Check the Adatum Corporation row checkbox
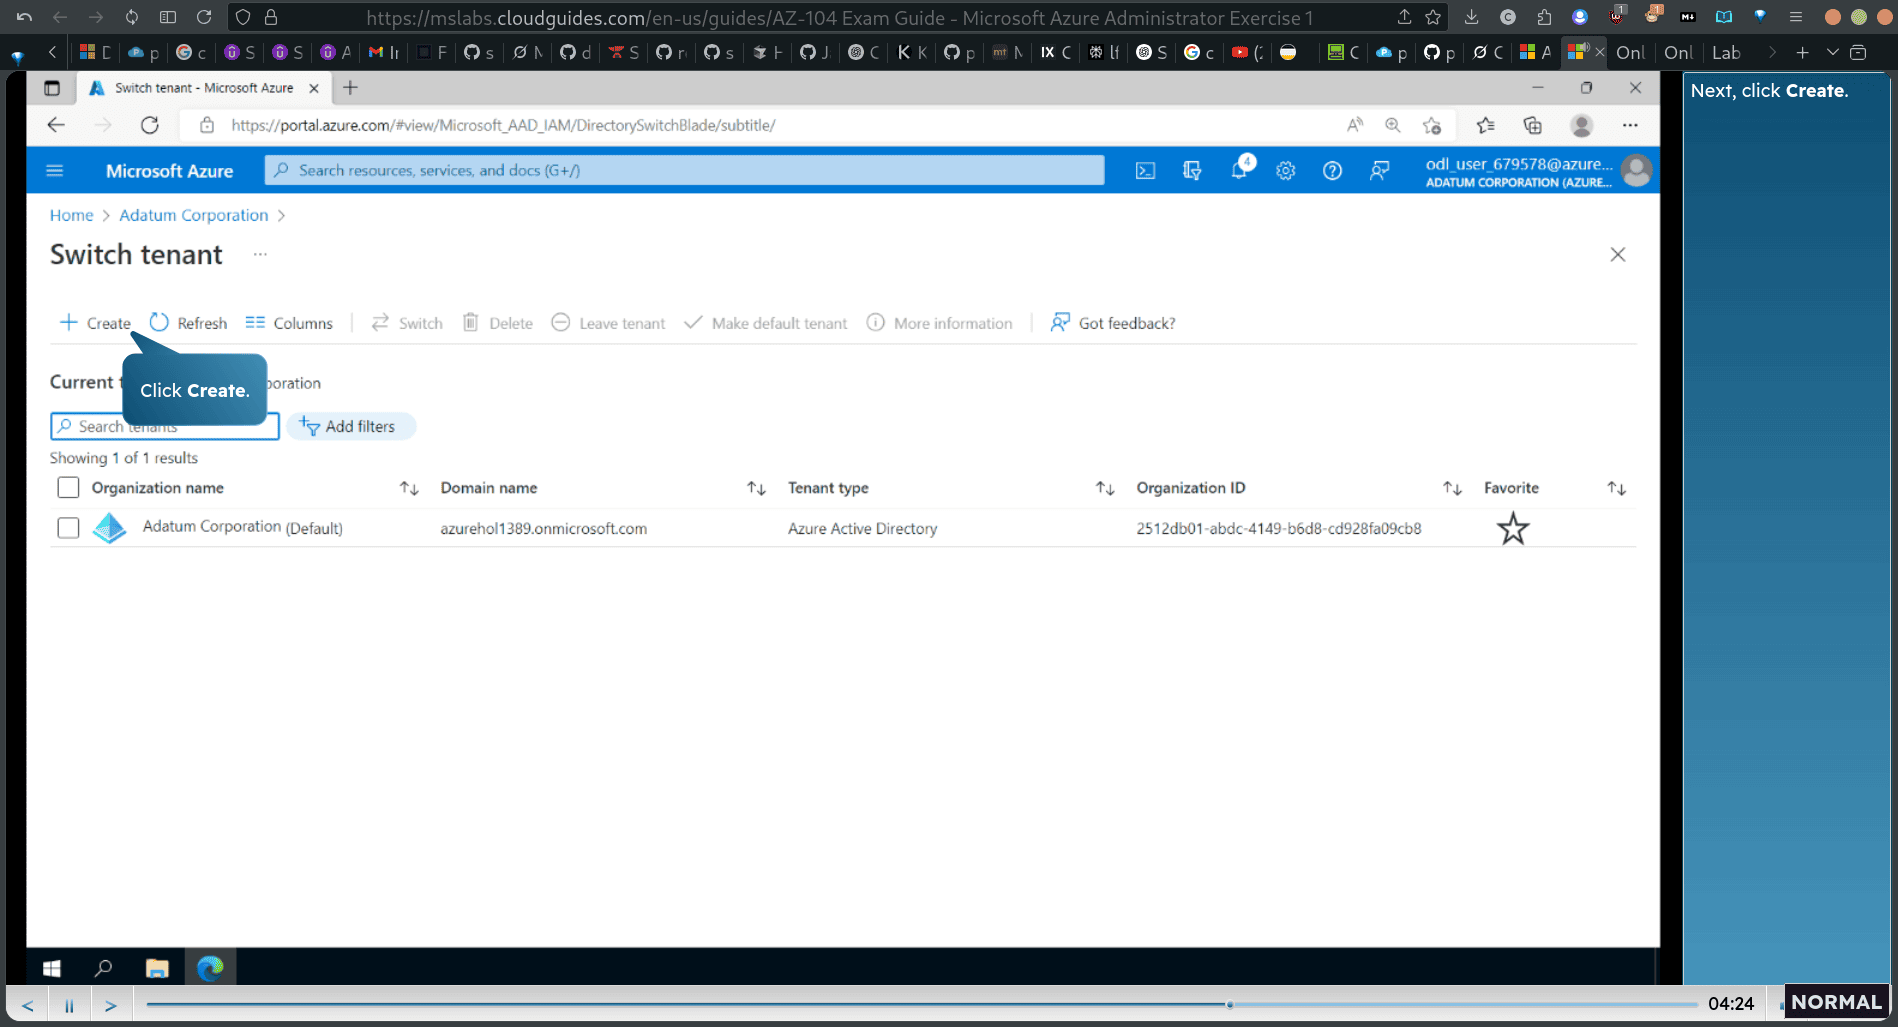This screenshot has height=1027, width=1898. click(68, 527)
